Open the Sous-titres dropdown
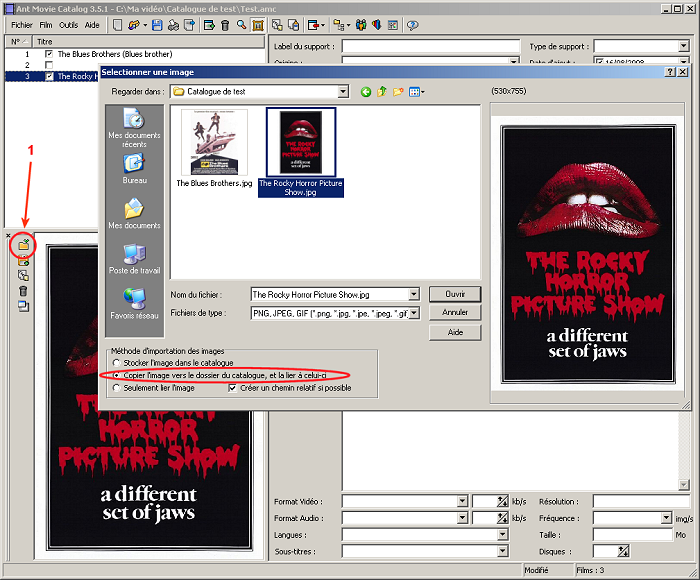The width and height of the screenshot is (700, 580). [x=503, y=551]
